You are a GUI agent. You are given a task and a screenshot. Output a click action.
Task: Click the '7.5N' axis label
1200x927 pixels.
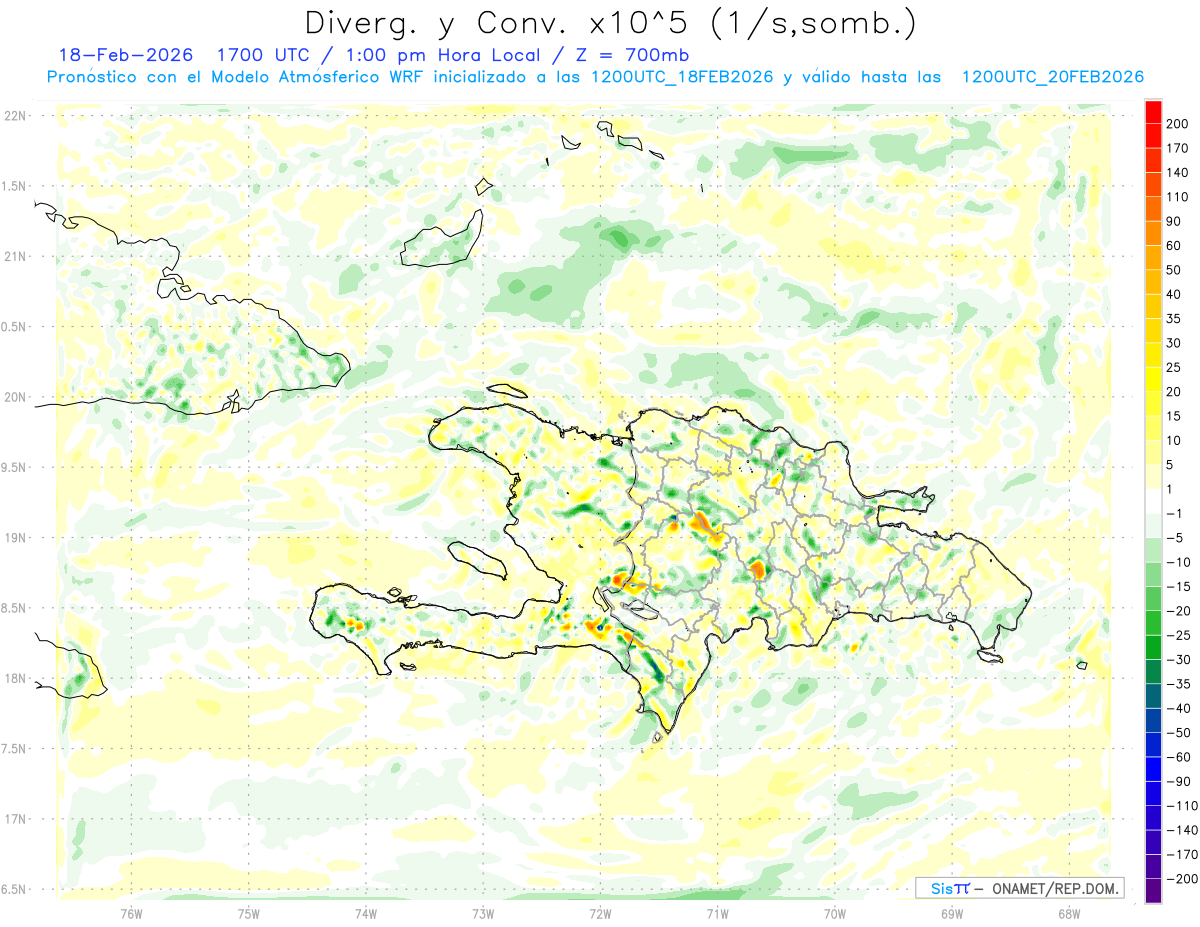click(15, 748)
